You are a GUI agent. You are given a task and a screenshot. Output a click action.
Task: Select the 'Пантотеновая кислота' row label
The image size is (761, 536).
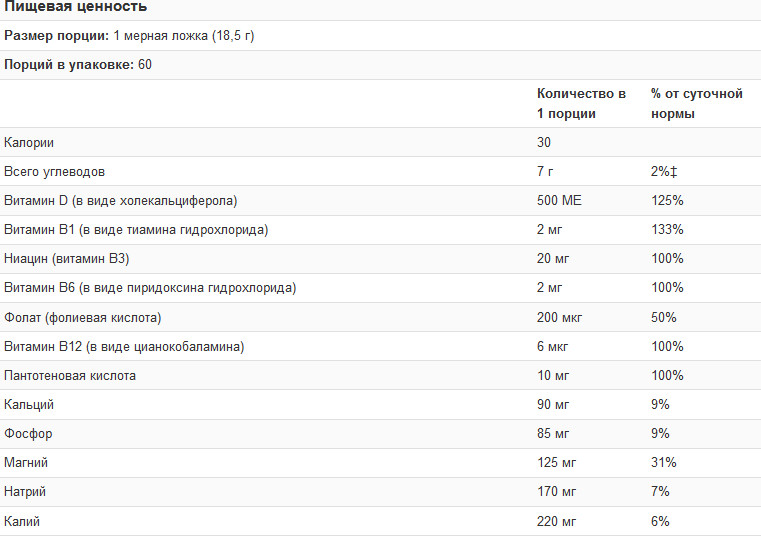tap(70, 375)
